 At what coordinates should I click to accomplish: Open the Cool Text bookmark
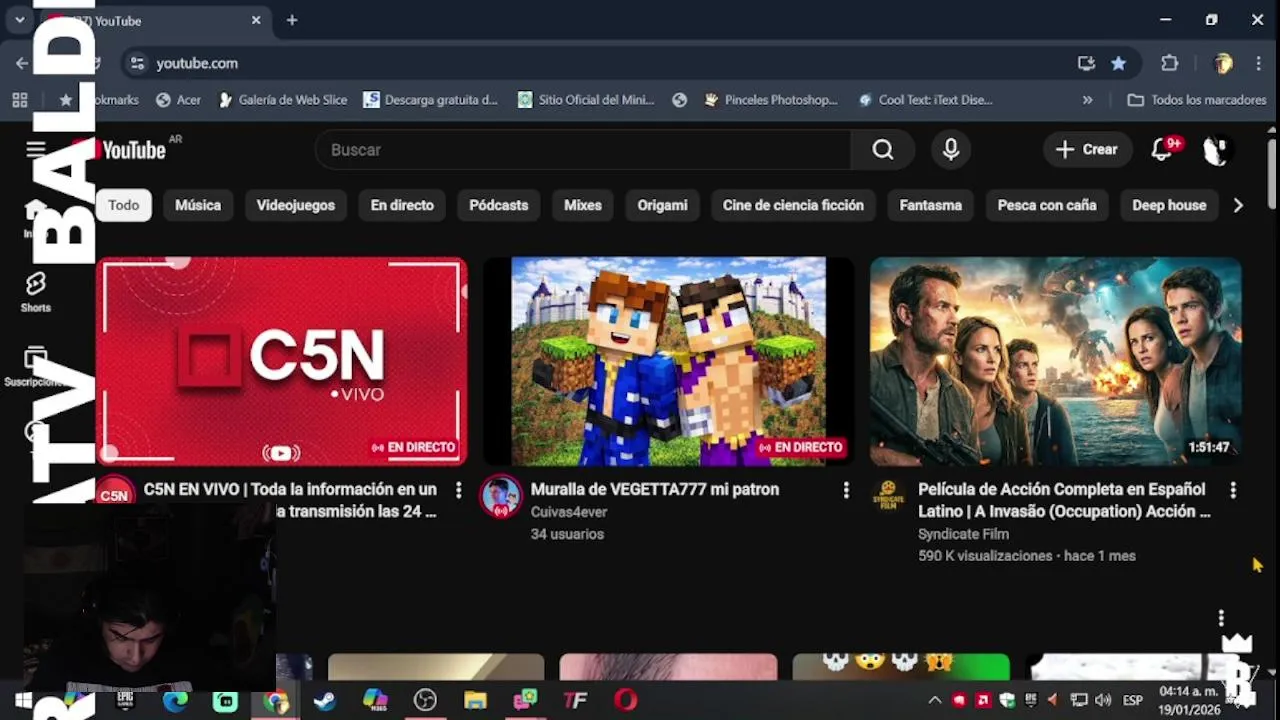[x=925, y=100]
